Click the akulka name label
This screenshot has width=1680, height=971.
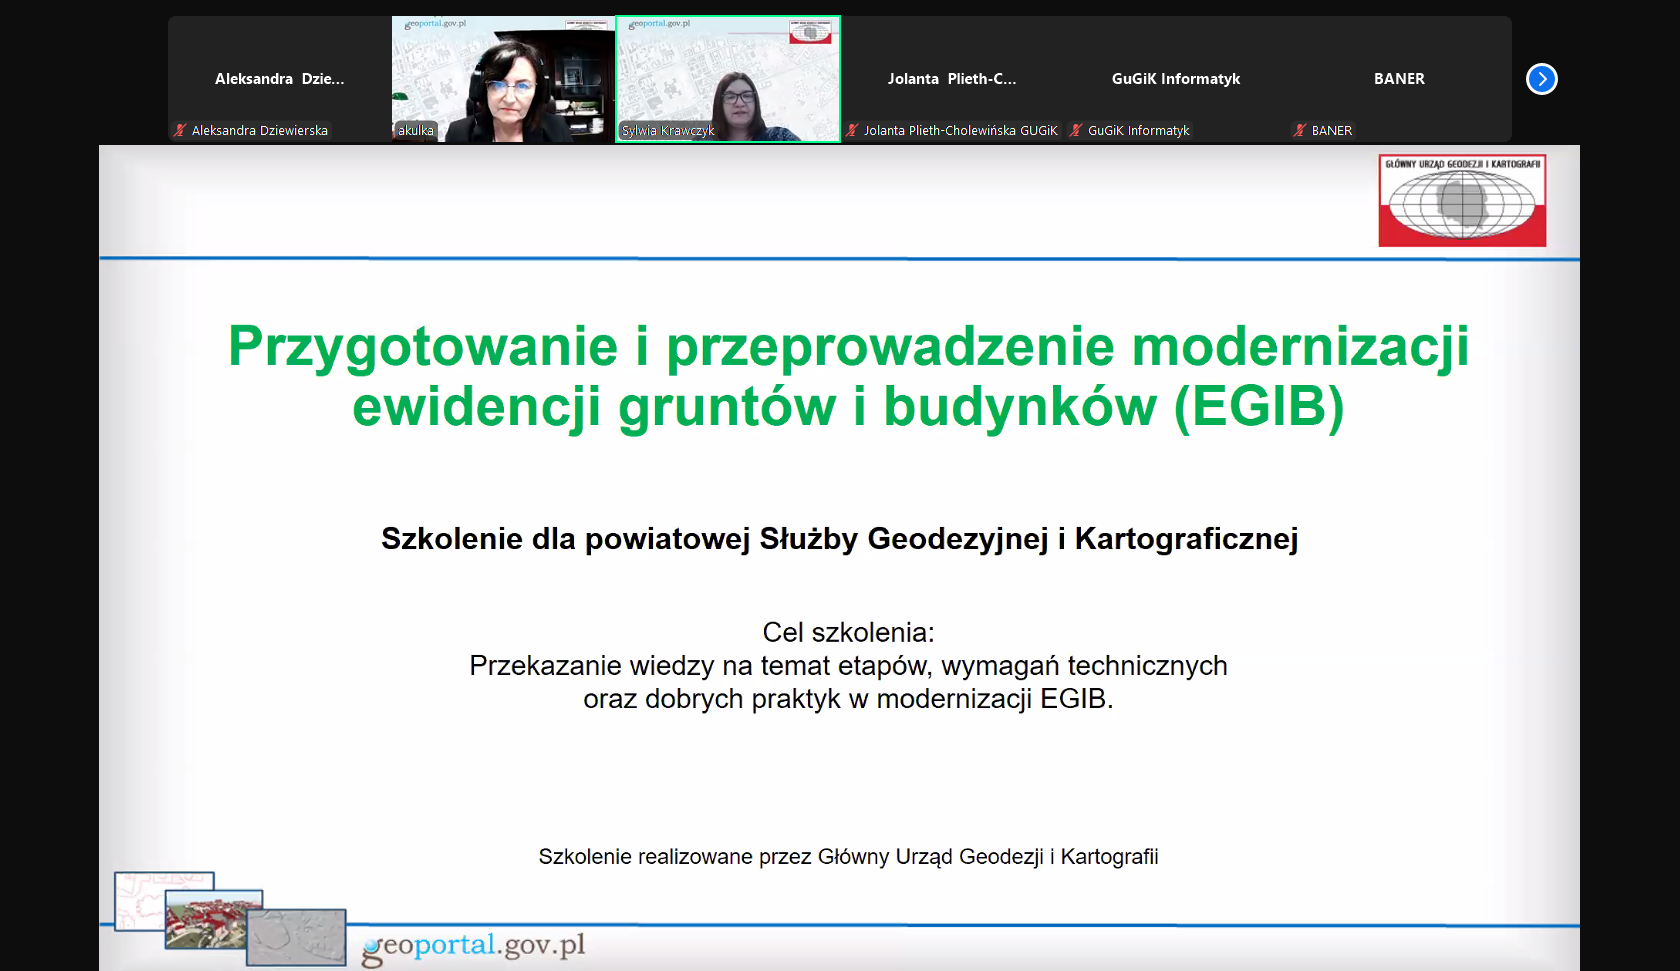[416, 130]
